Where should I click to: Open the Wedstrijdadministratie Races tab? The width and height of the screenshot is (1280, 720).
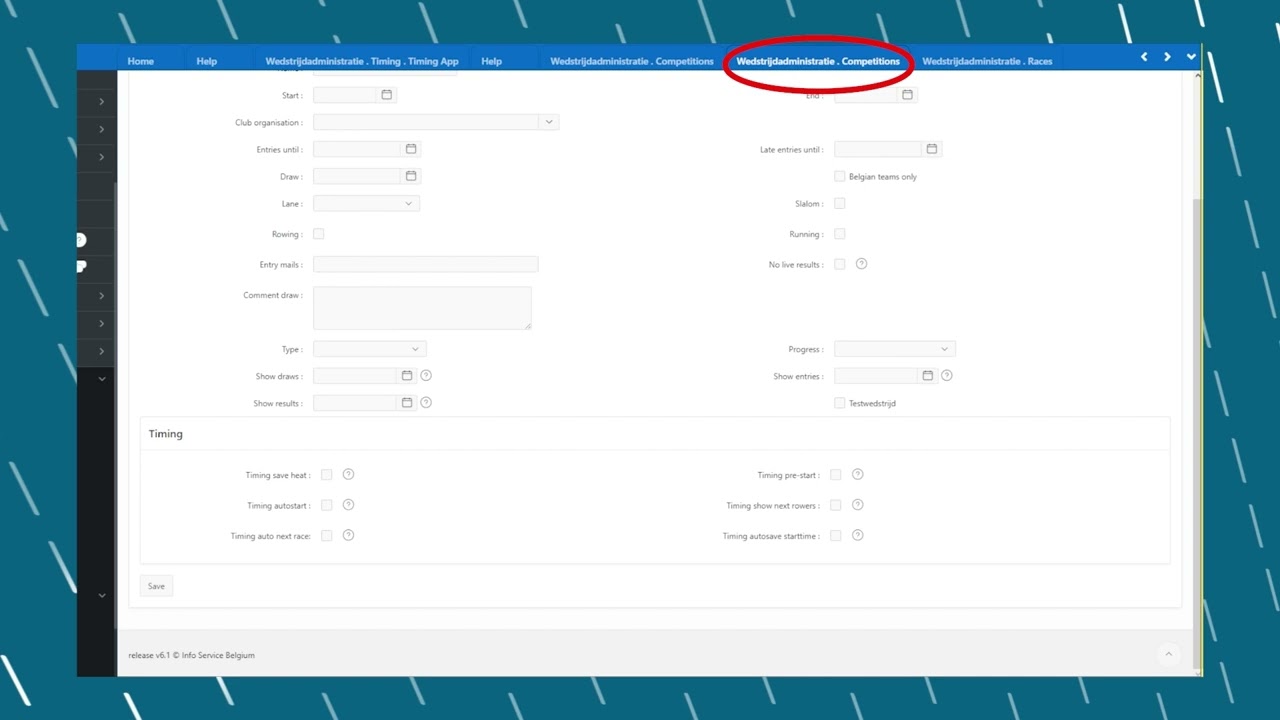(987, 61)
